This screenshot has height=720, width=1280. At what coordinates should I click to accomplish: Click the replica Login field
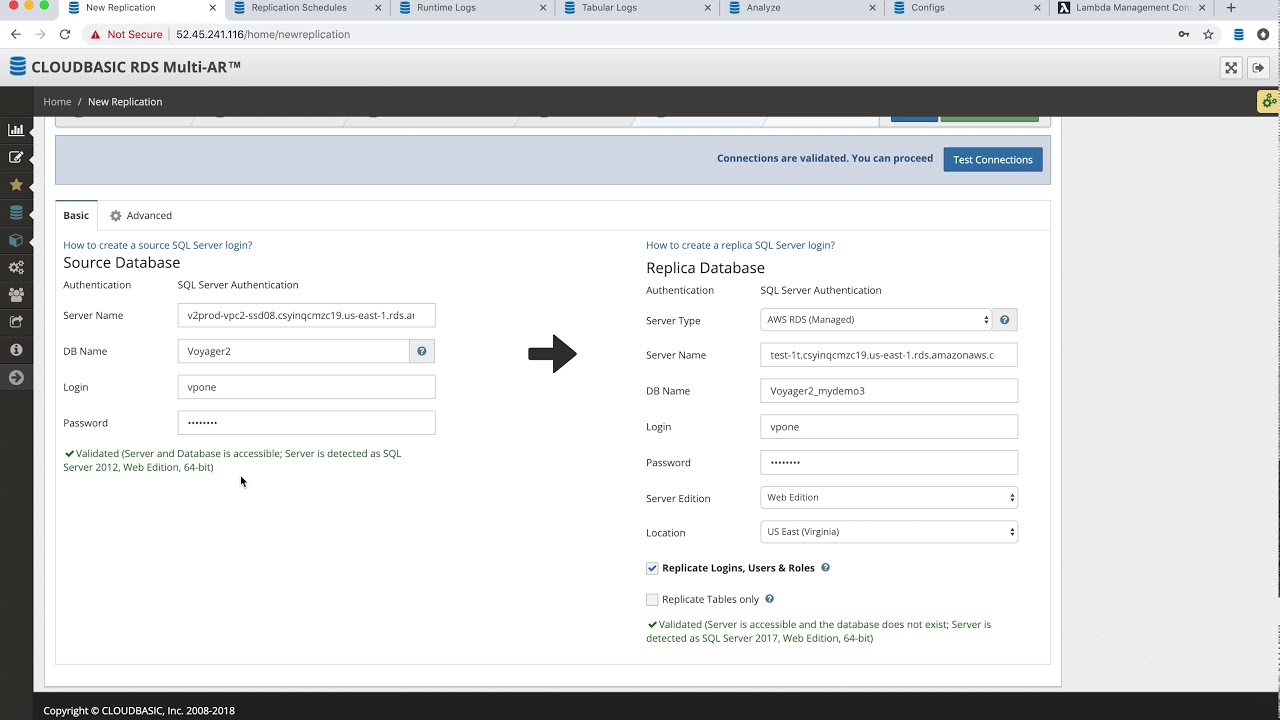click(x=889, y=427)
